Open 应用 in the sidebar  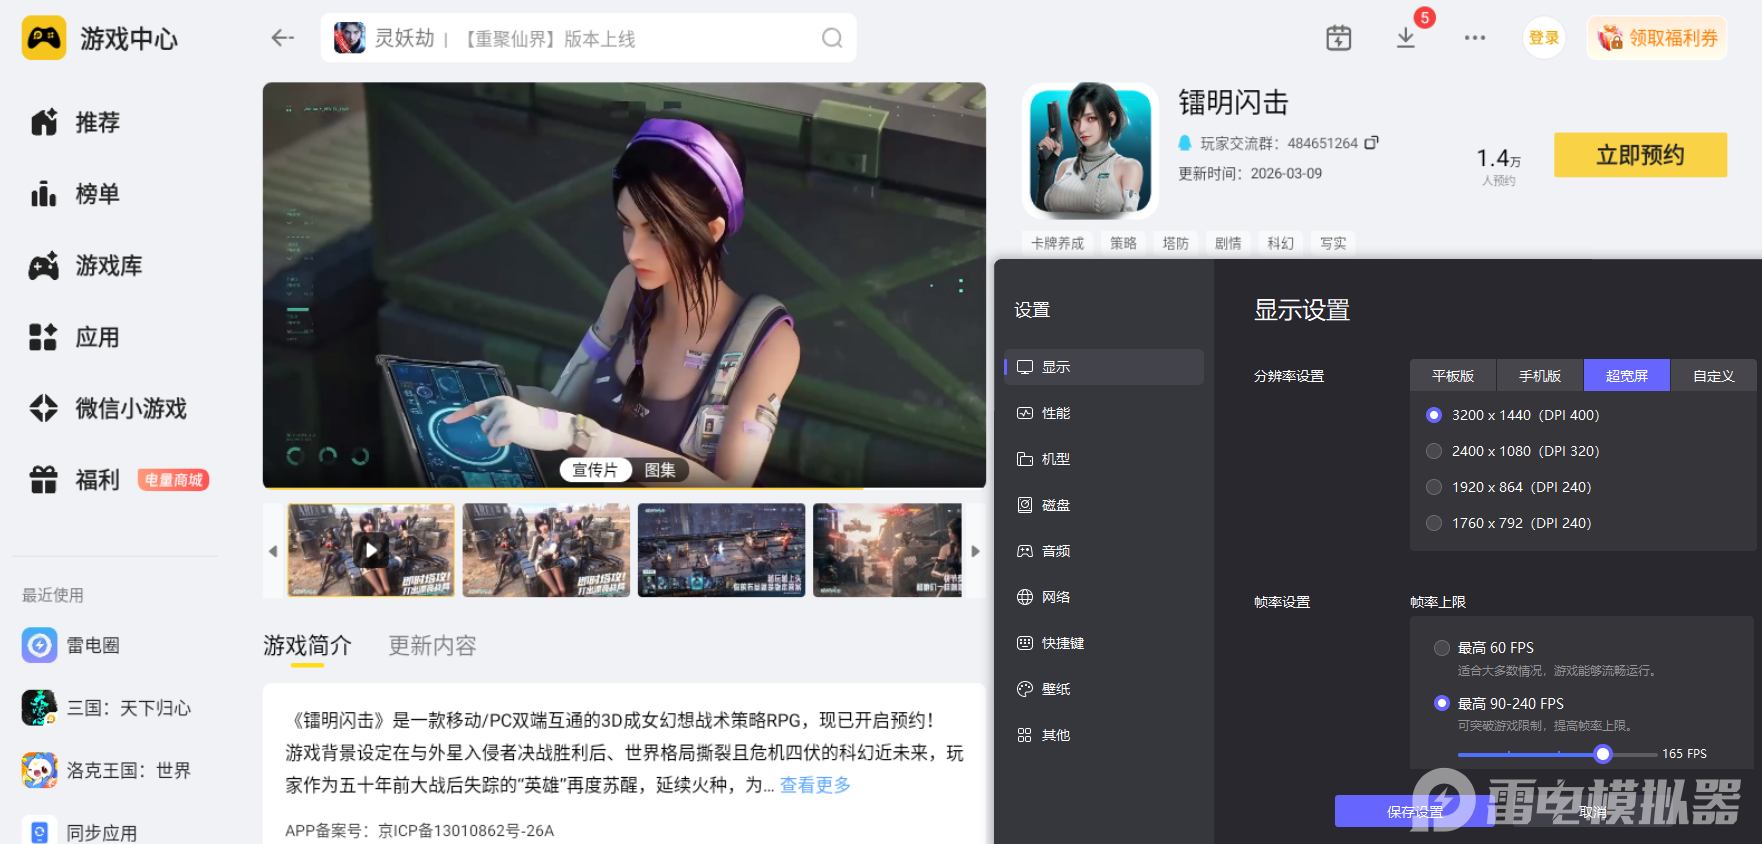click(75, 337)
